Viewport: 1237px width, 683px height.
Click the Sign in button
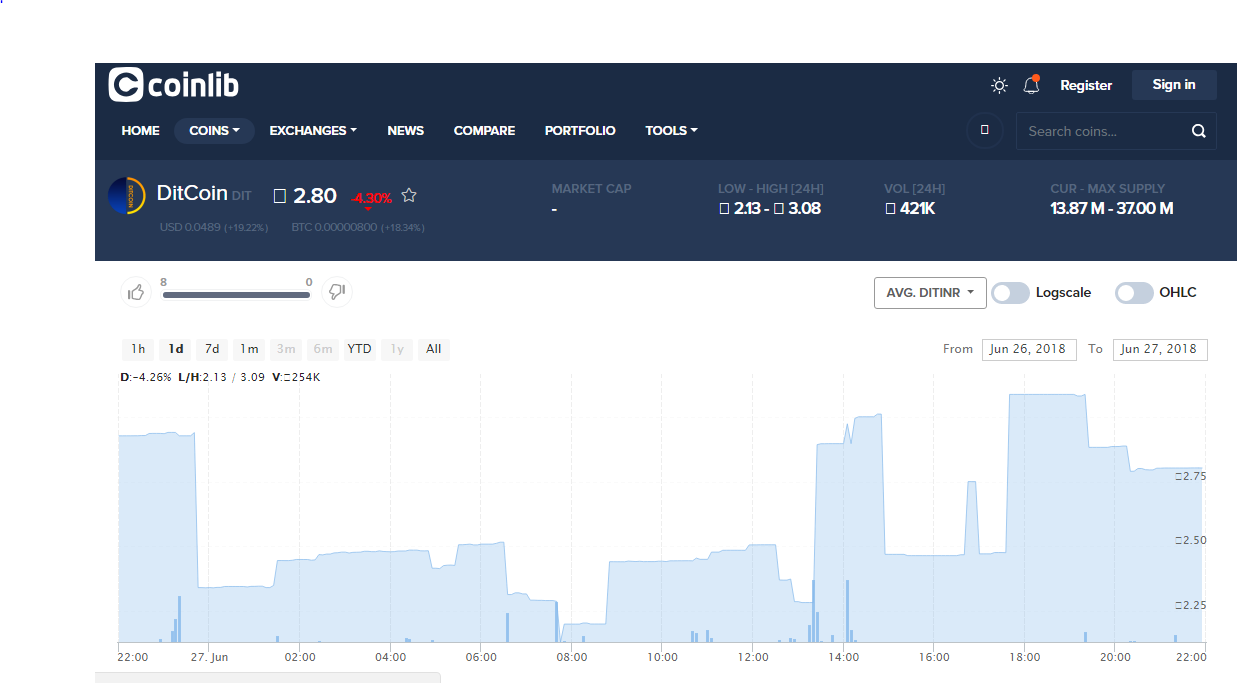coord(1174,85)
